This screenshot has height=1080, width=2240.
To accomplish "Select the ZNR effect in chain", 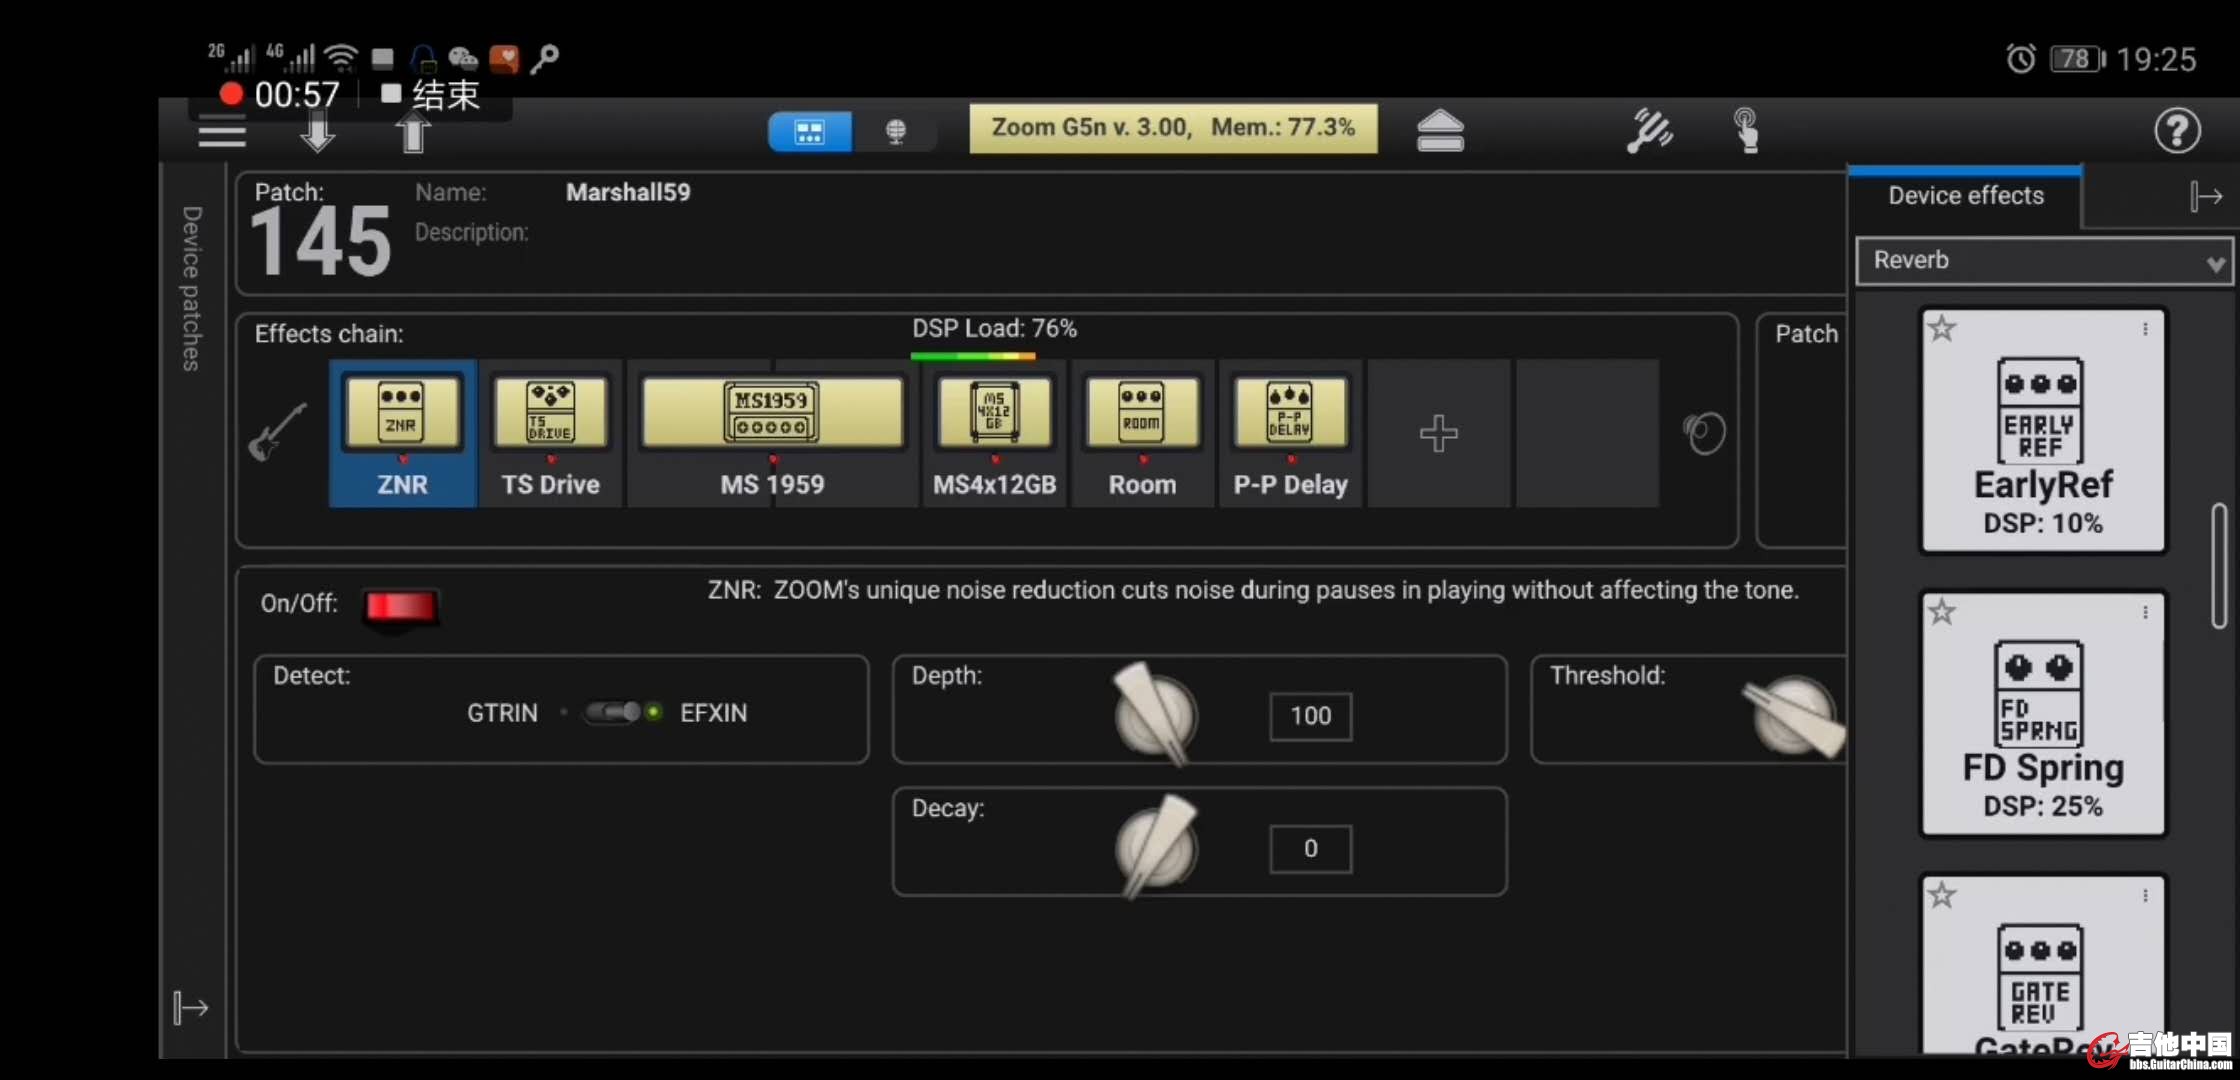I will click(x=402, y=434).
